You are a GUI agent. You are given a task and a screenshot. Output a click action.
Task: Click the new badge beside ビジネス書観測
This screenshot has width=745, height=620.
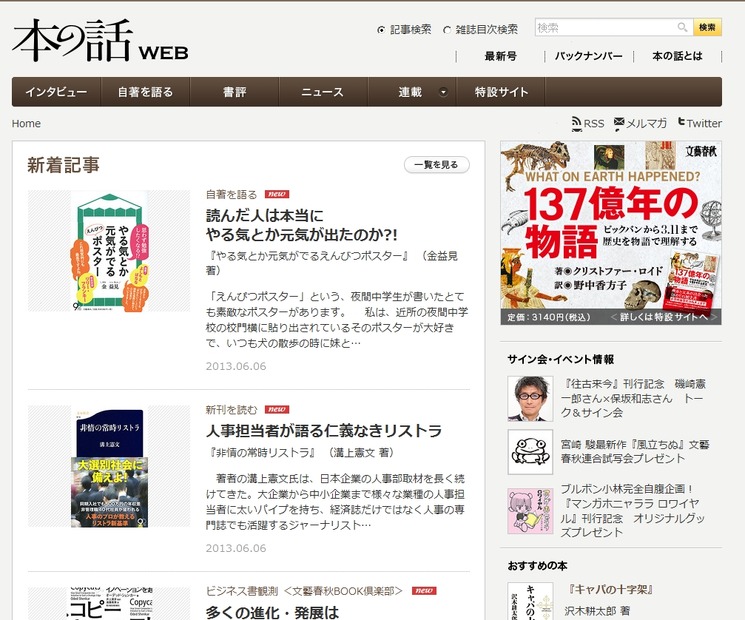pyautogui.click(x=424, y=591)
